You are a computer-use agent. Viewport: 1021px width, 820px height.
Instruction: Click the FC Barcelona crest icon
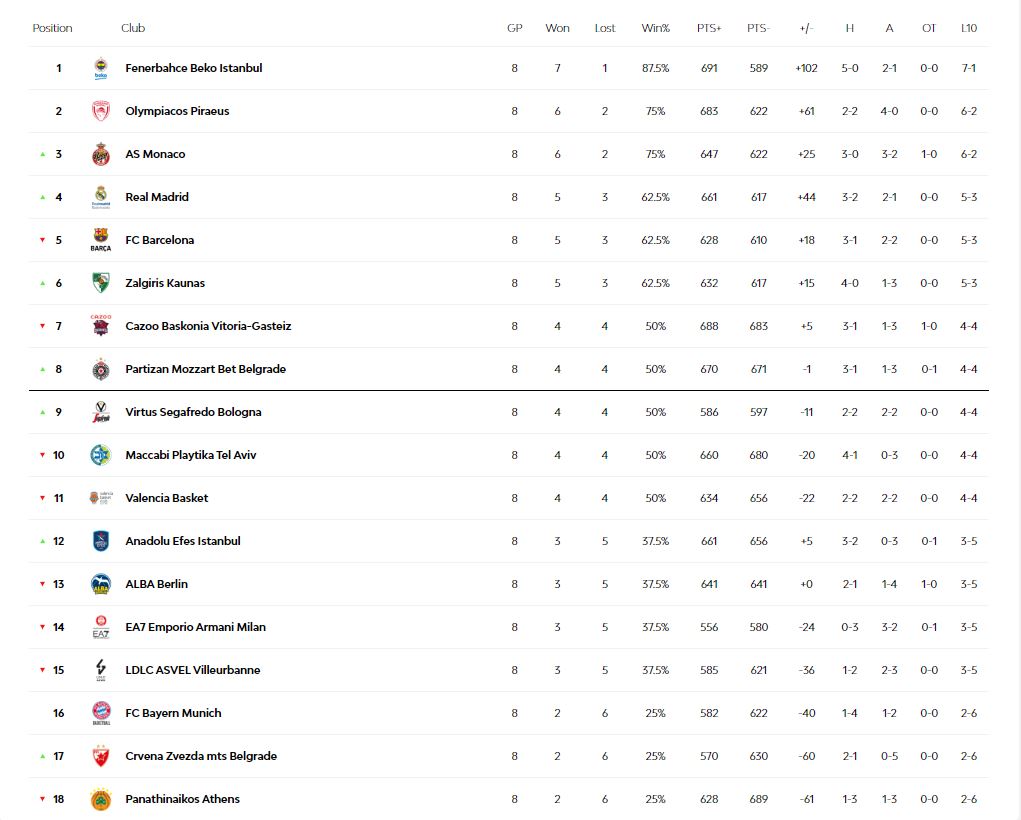tap(101, 240)
